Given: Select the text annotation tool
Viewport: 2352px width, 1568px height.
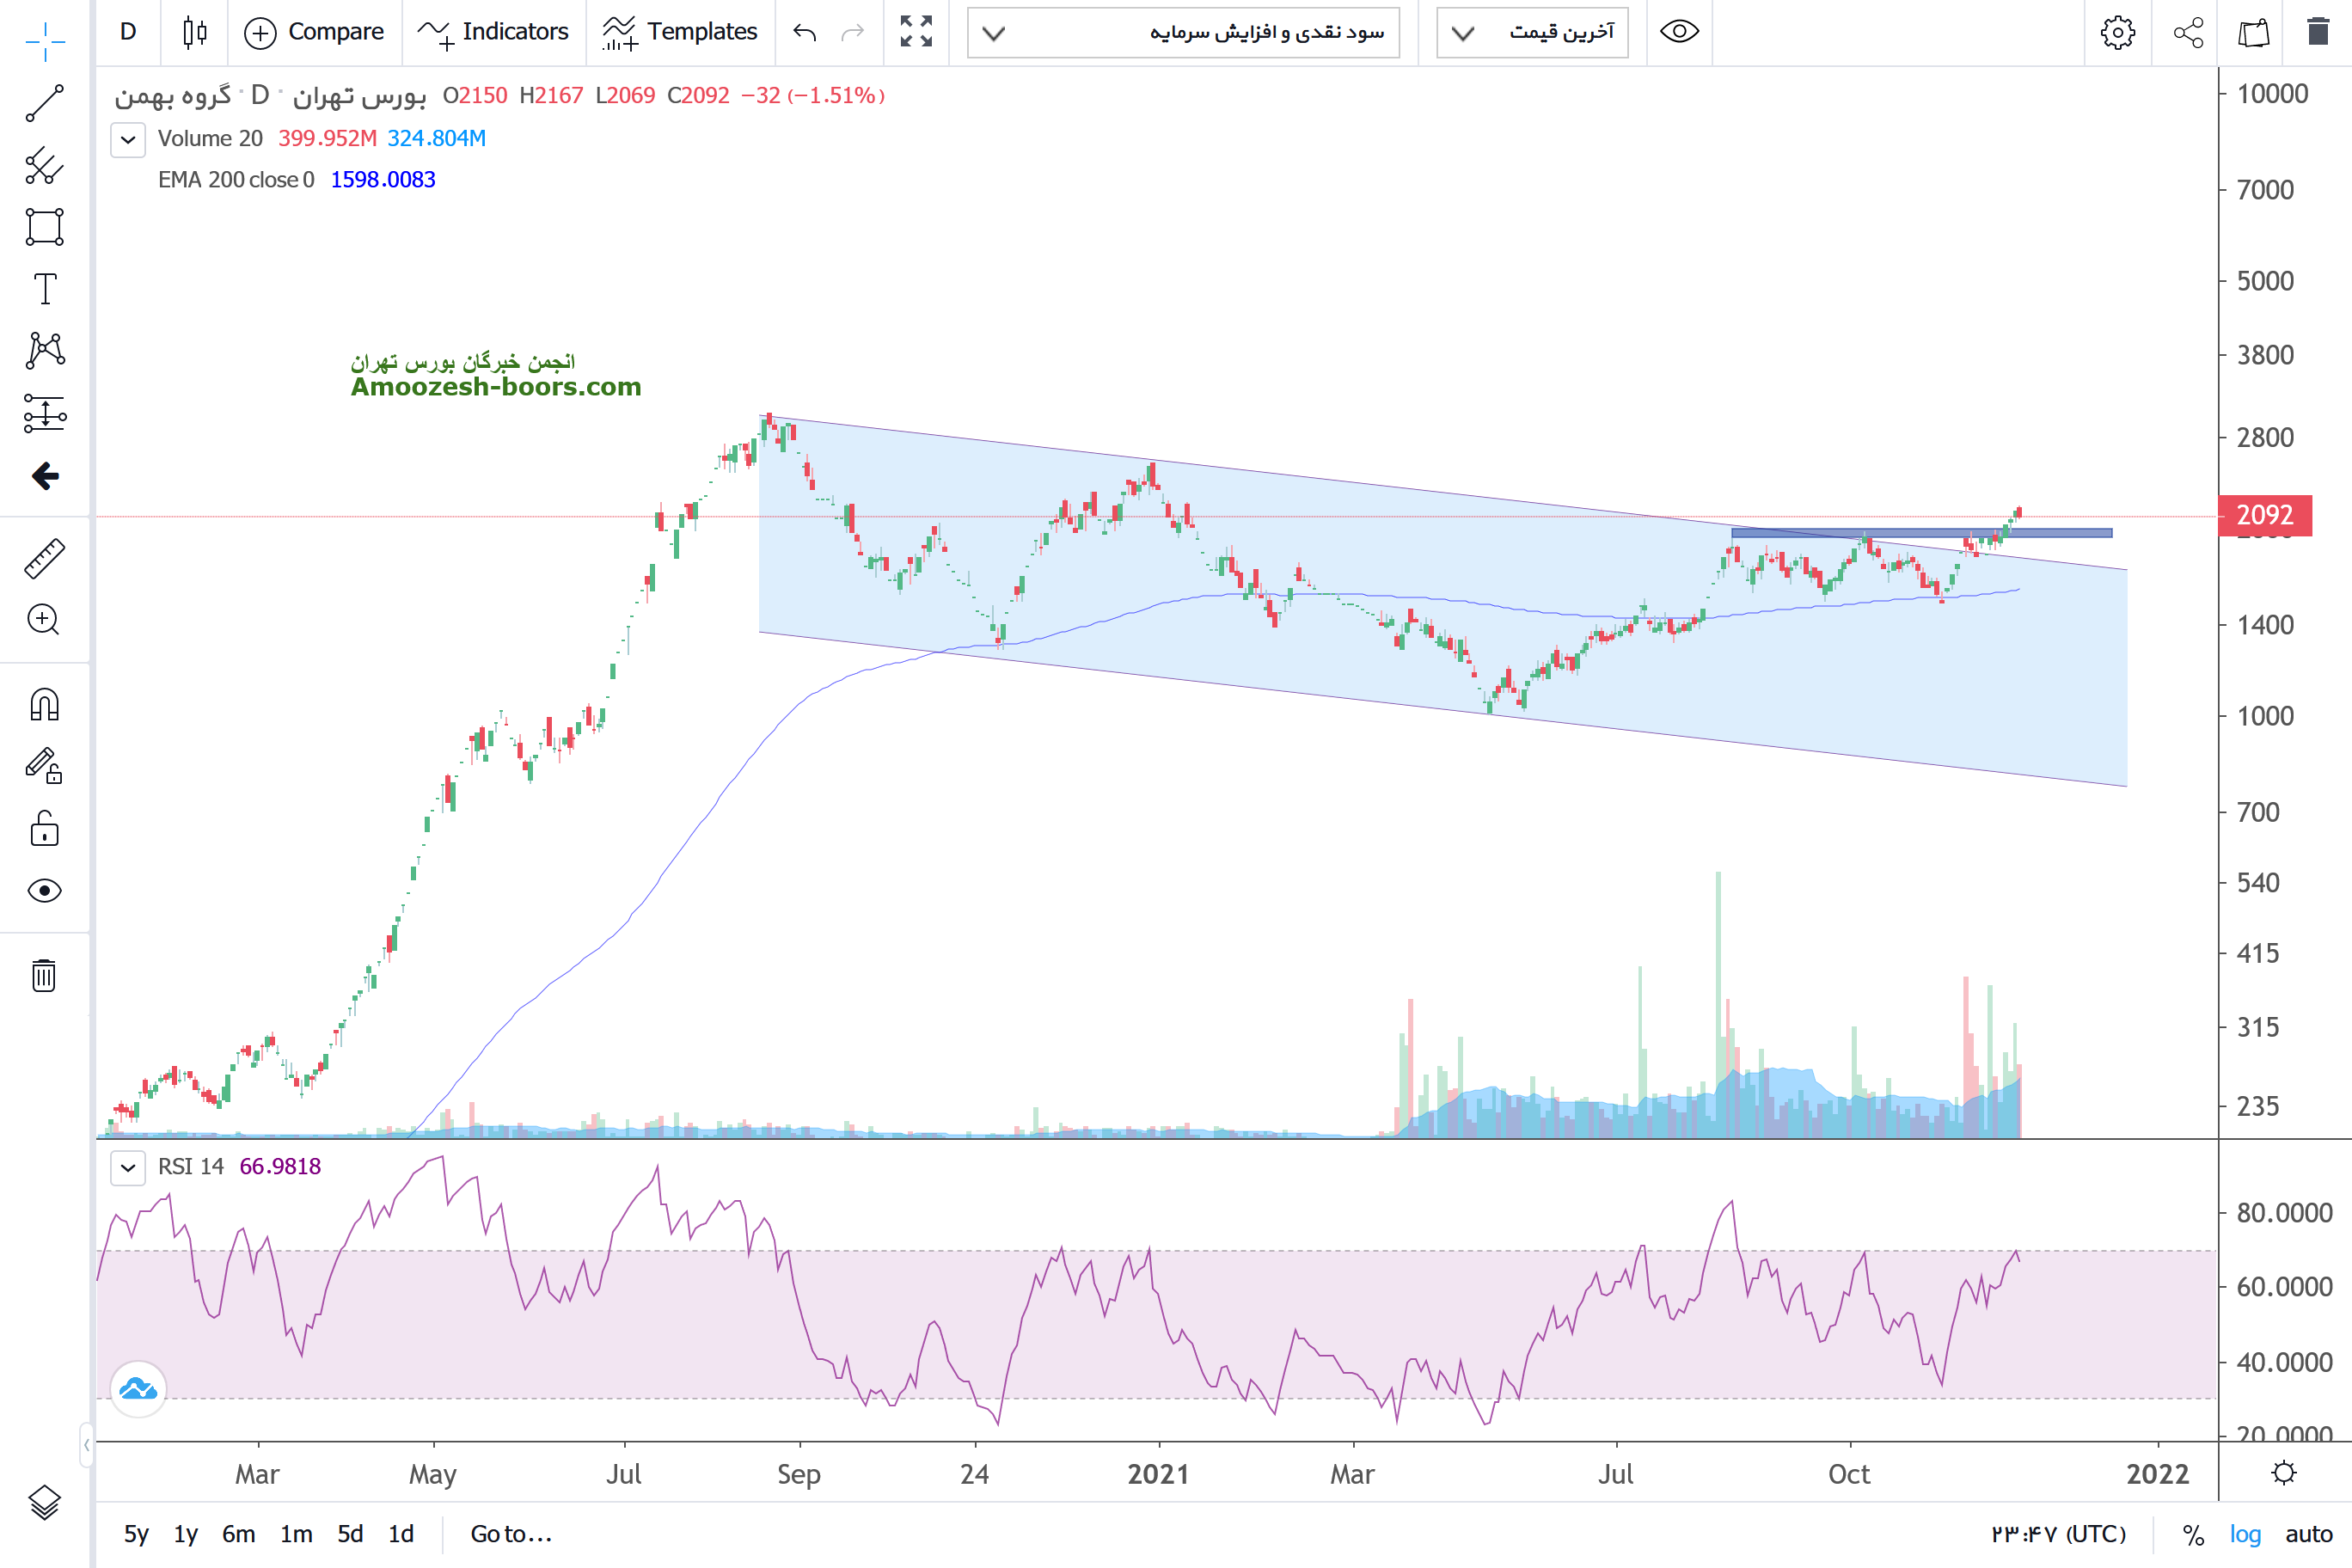Looking at the screenshot, I should point(45,289).
